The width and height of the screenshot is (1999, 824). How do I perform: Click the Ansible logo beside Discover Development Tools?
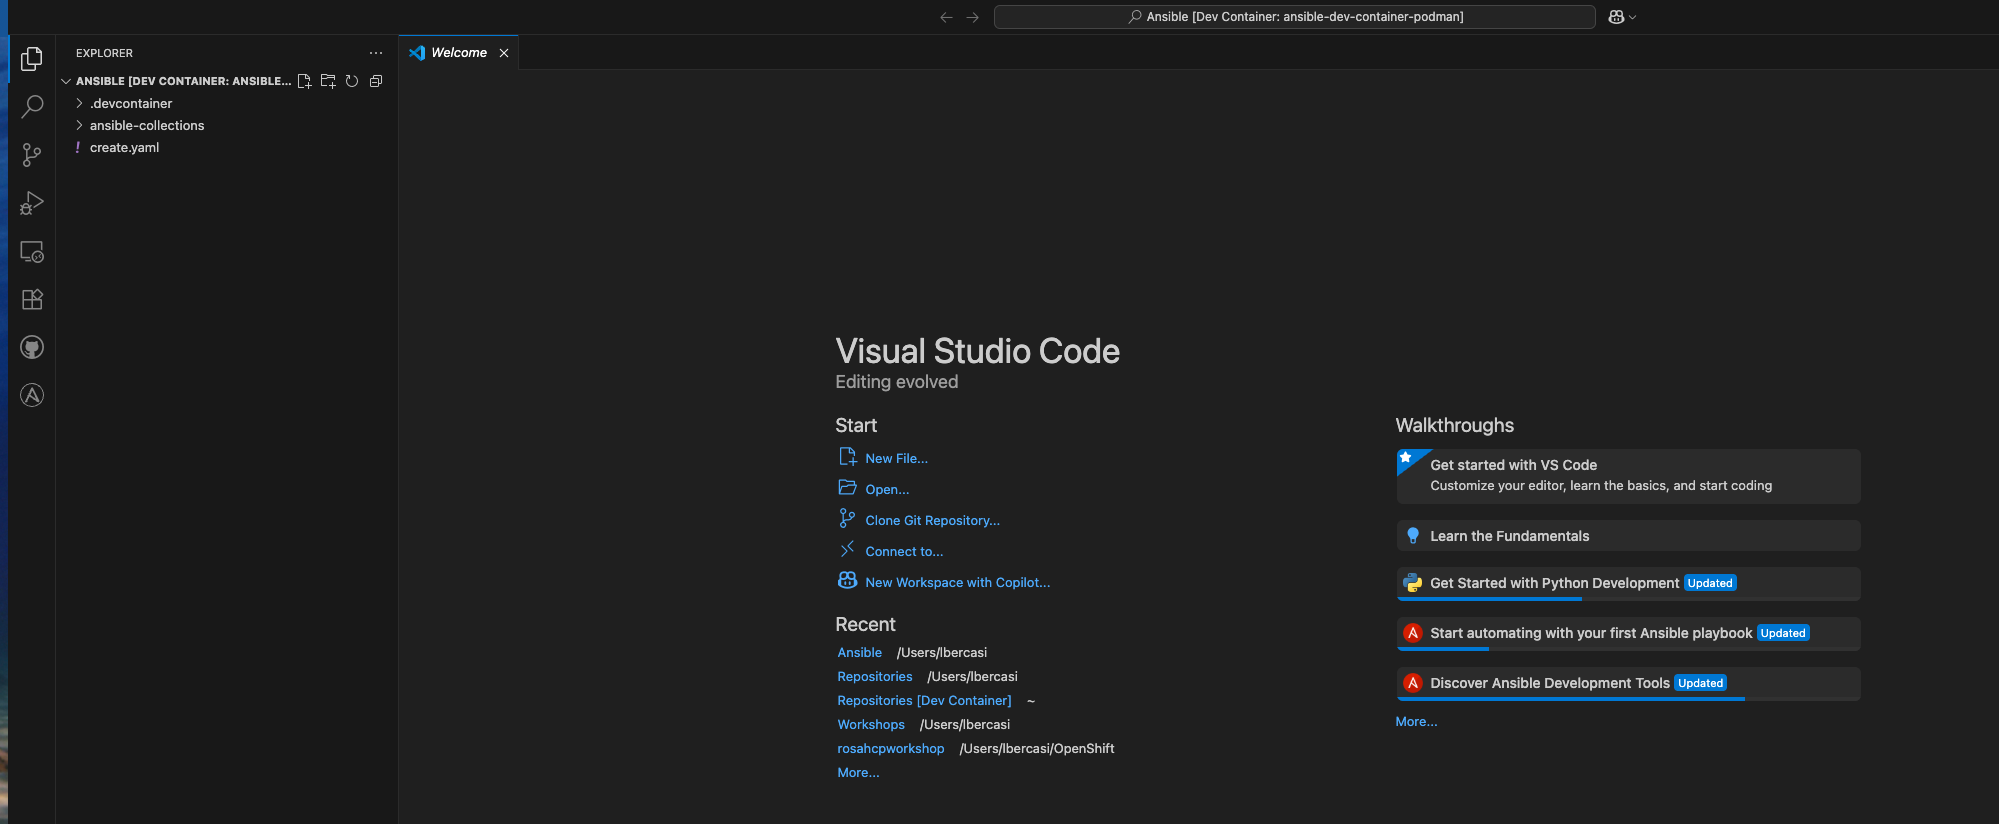pos(1412,683)
